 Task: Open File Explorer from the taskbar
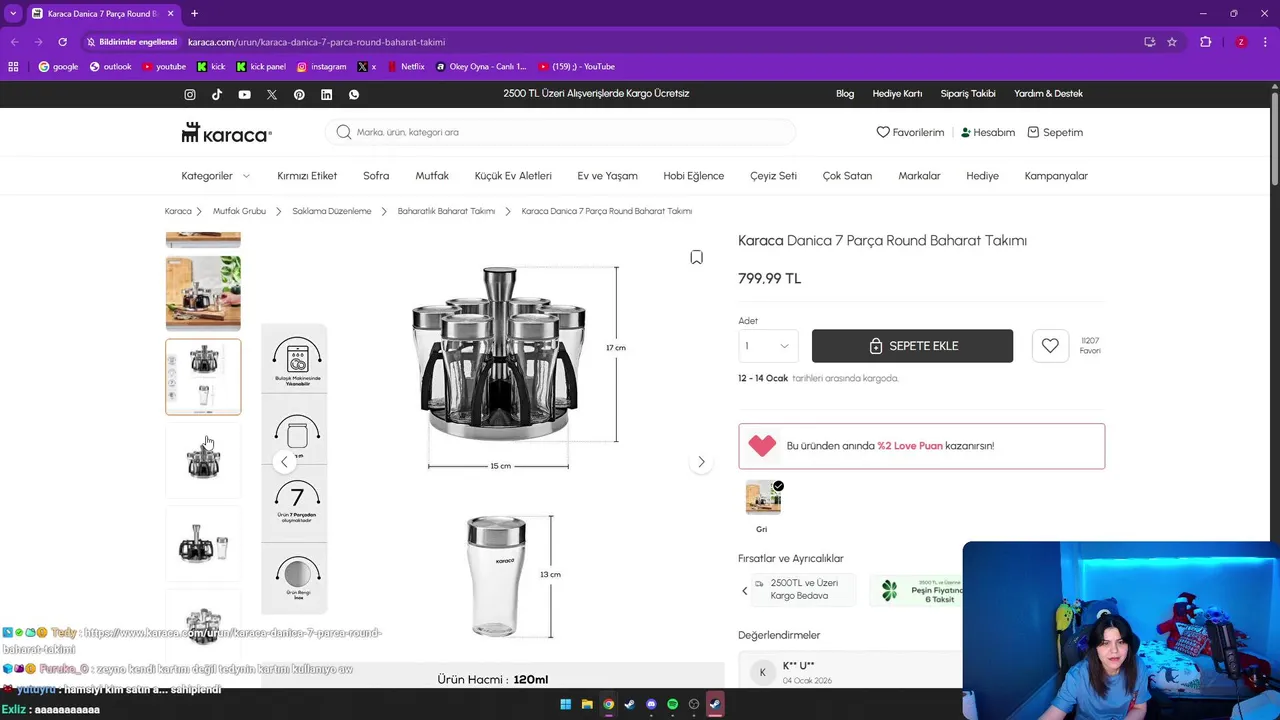pyautogui.click(x=587, y=704)
